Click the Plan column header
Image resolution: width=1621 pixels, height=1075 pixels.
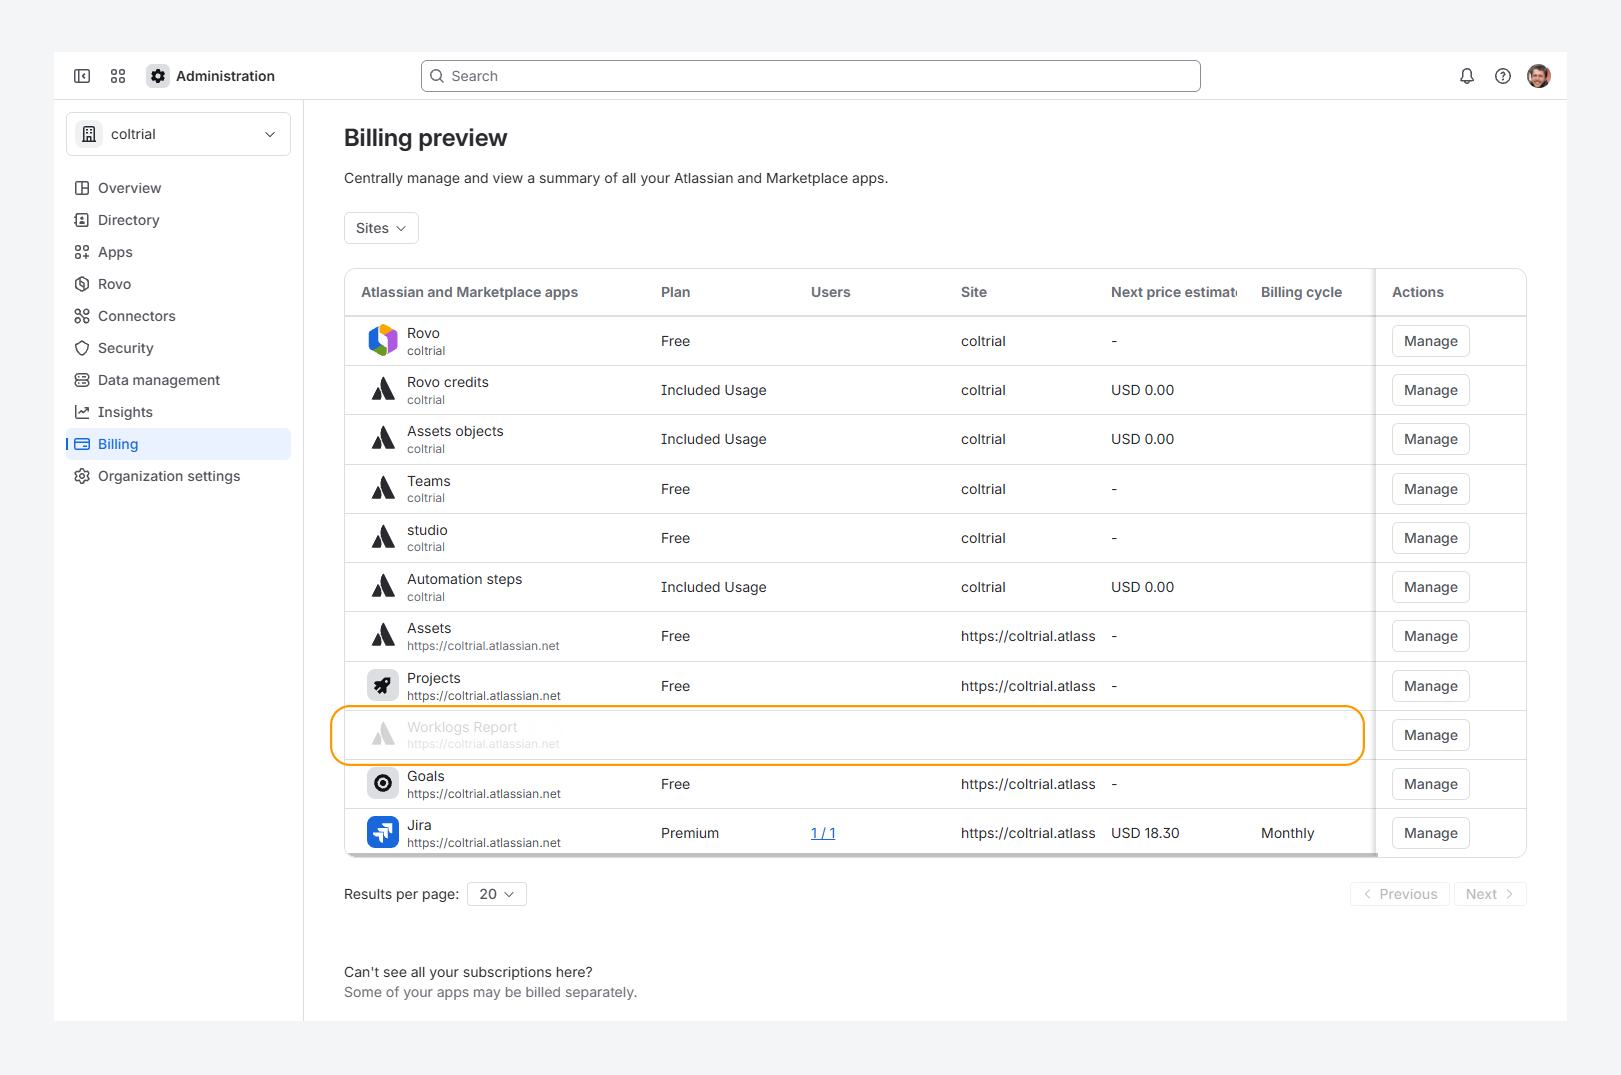[x=675, y=292]
